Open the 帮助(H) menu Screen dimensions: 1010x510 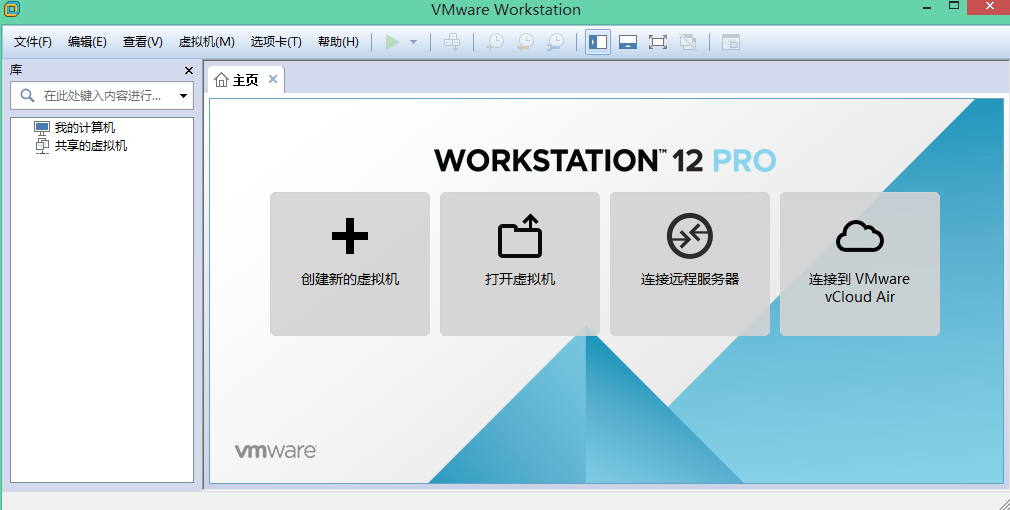[x=338, y=42]
